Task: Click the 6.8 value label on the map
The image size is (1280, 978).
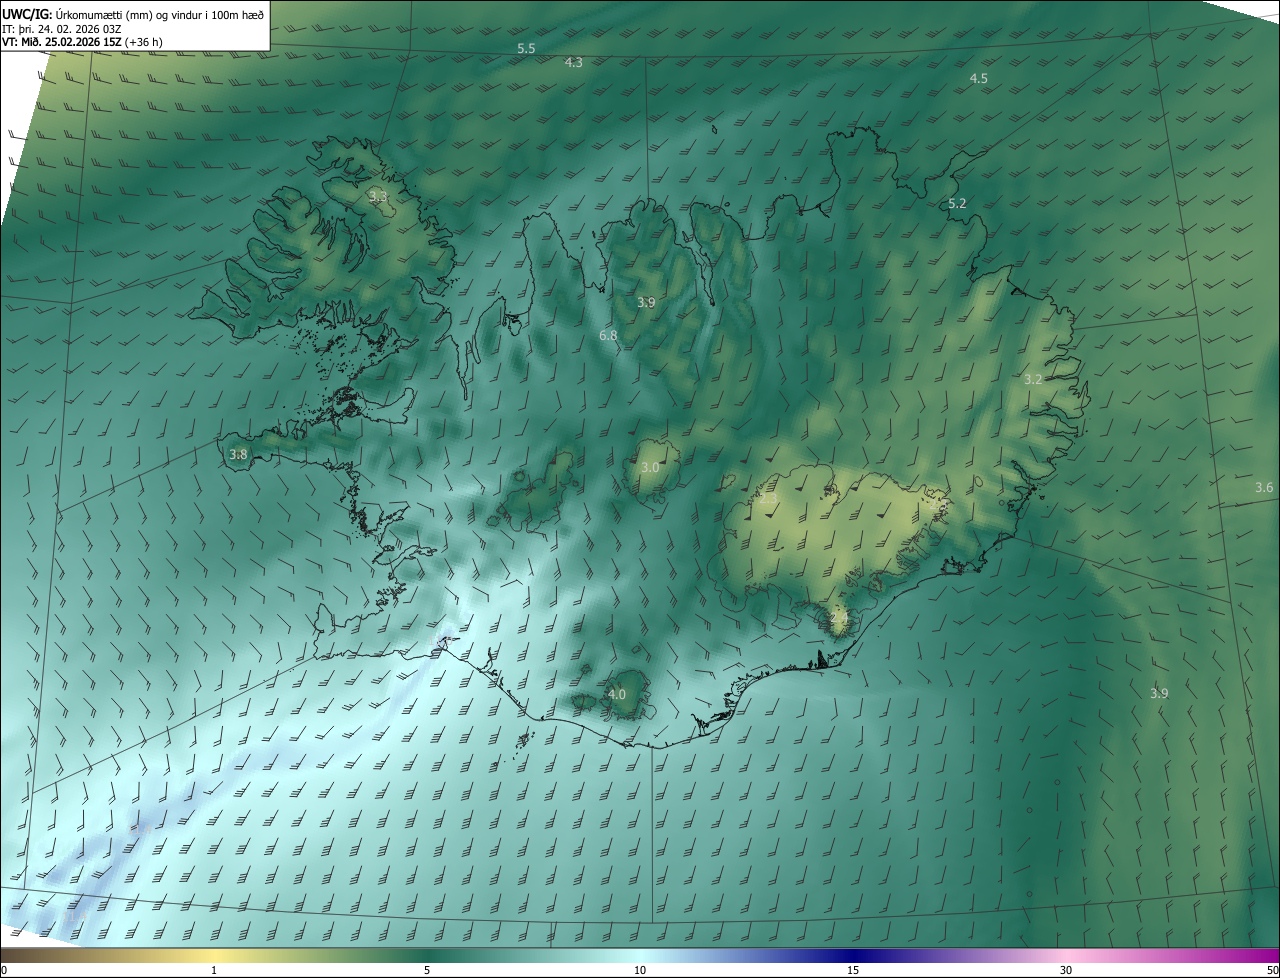Action: pyautogui.click(x=608, y=335)
